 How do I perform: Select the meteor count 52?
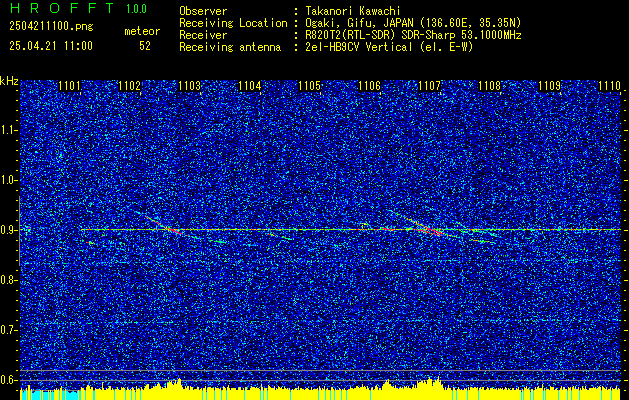(145, 46)
